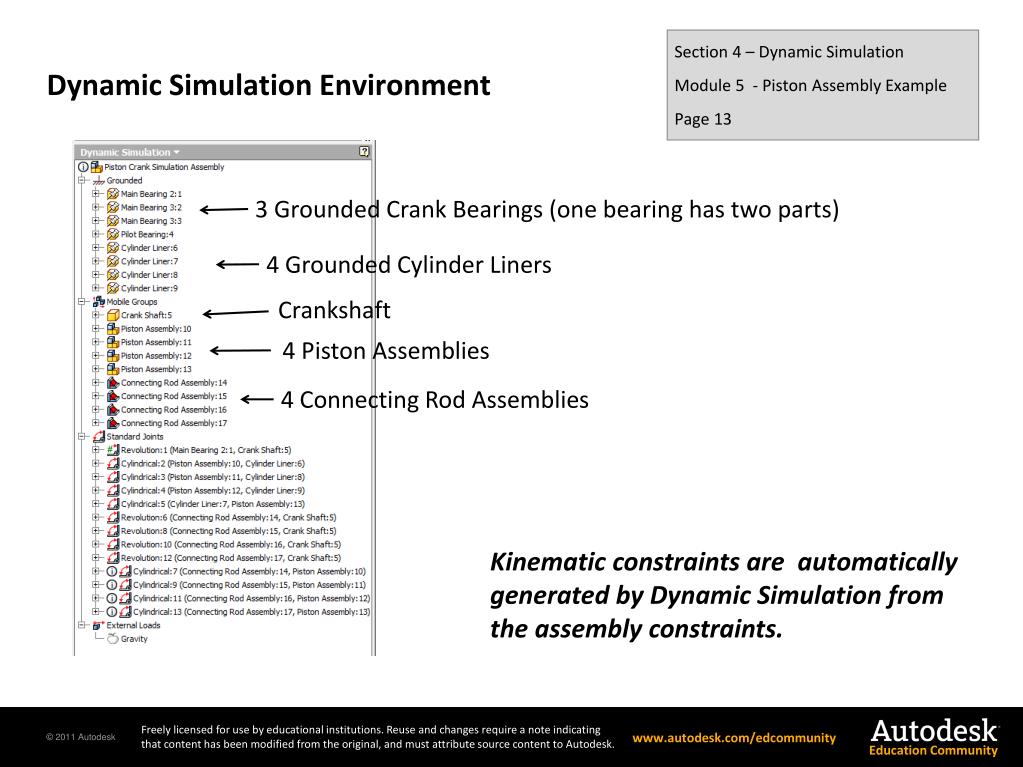Open the autodesk.com/edcommunity link
The image size is (1023, 767).
coord(734,738)
